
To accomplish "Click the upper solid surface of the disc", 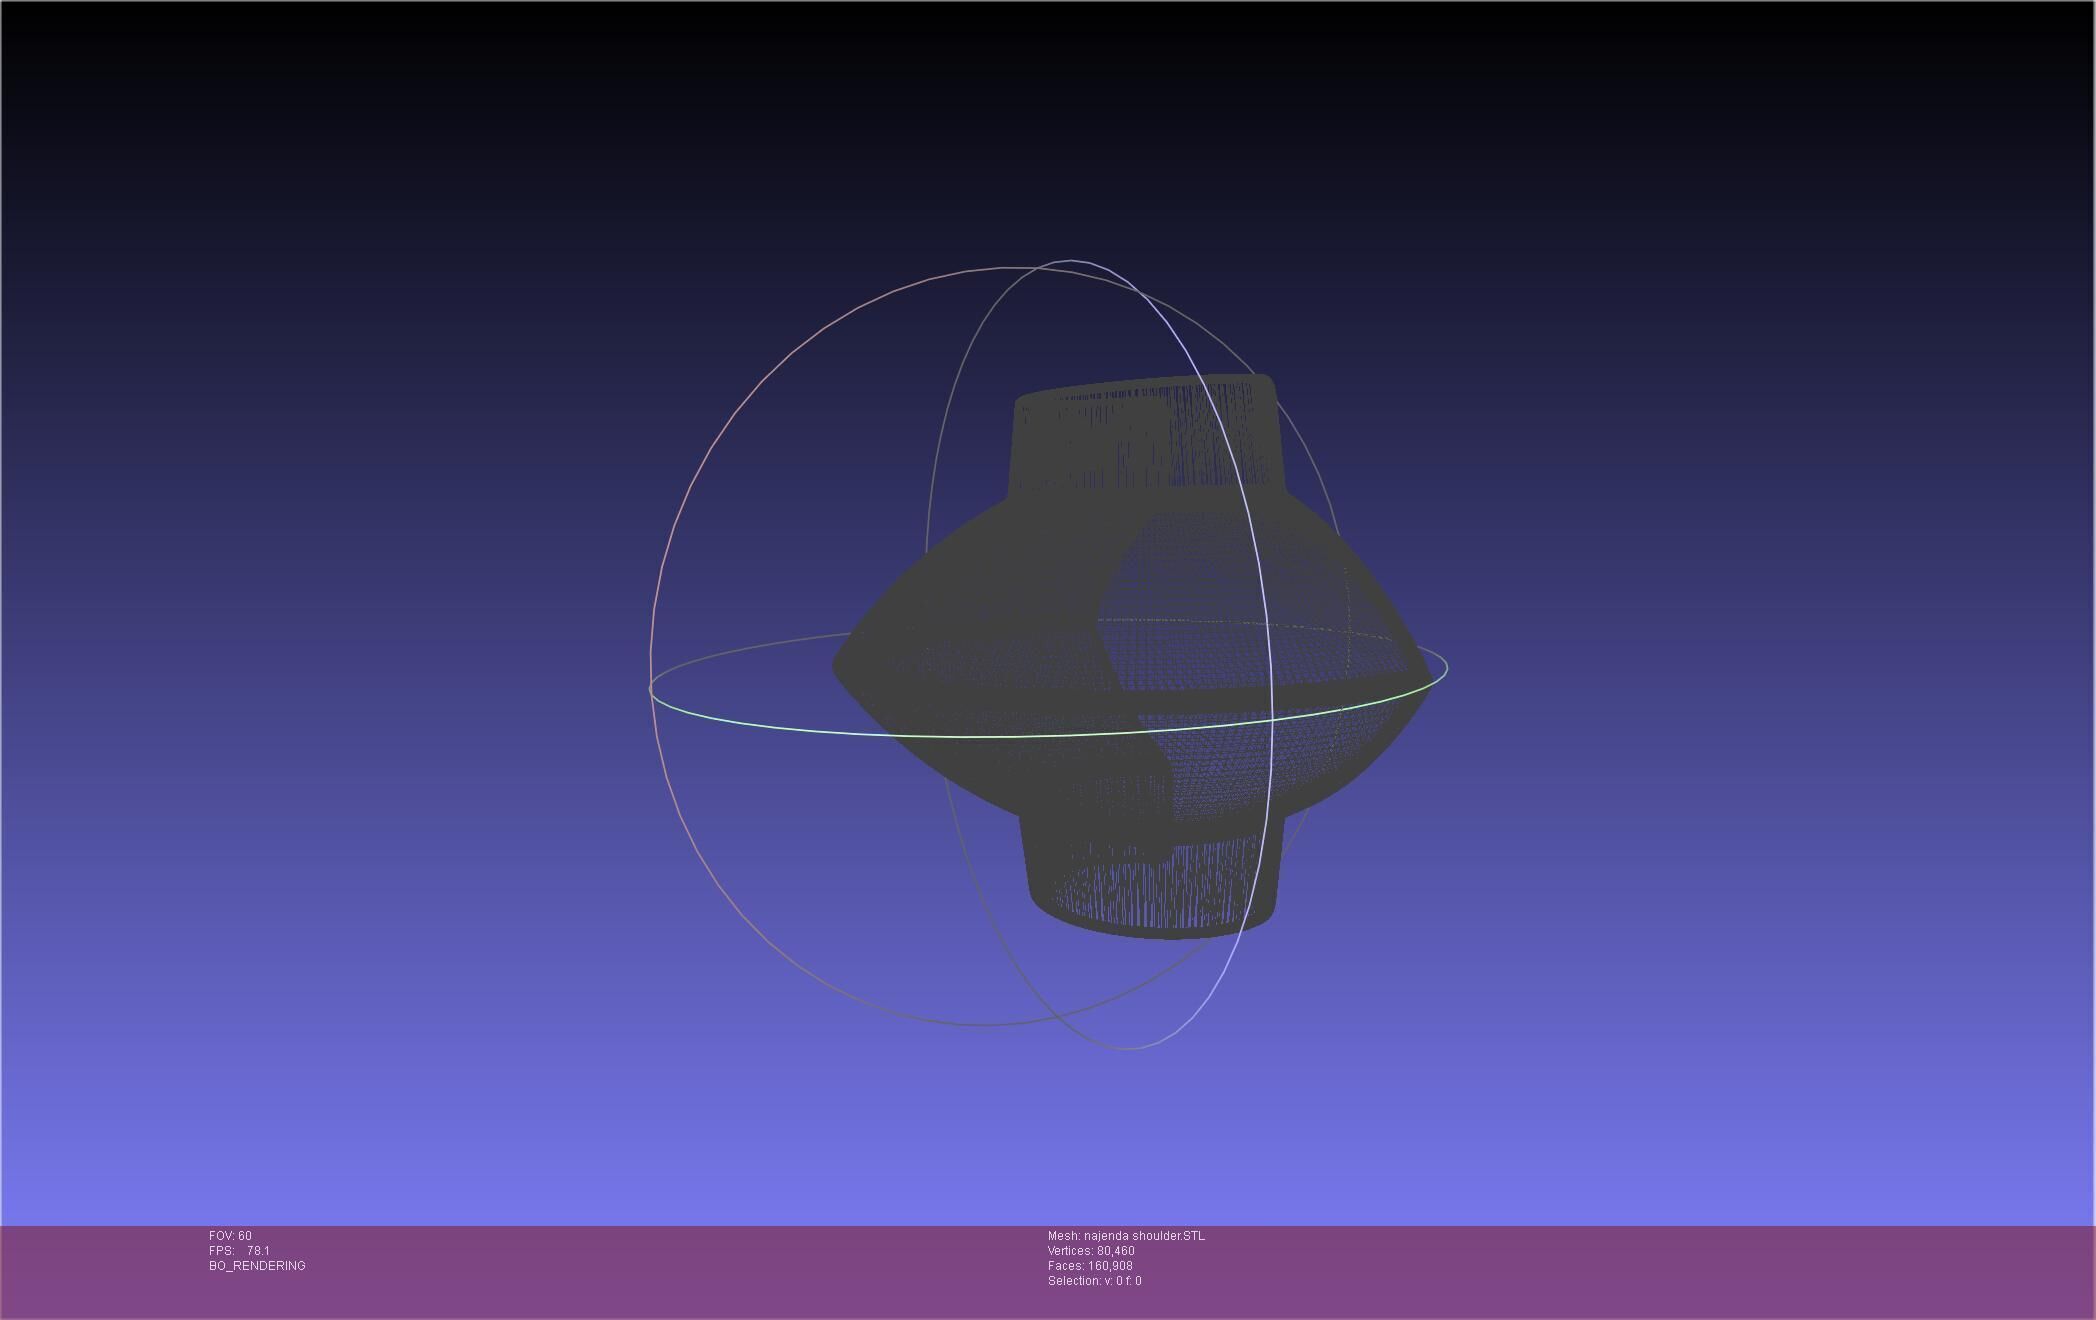I will click(x=980, y=580).
